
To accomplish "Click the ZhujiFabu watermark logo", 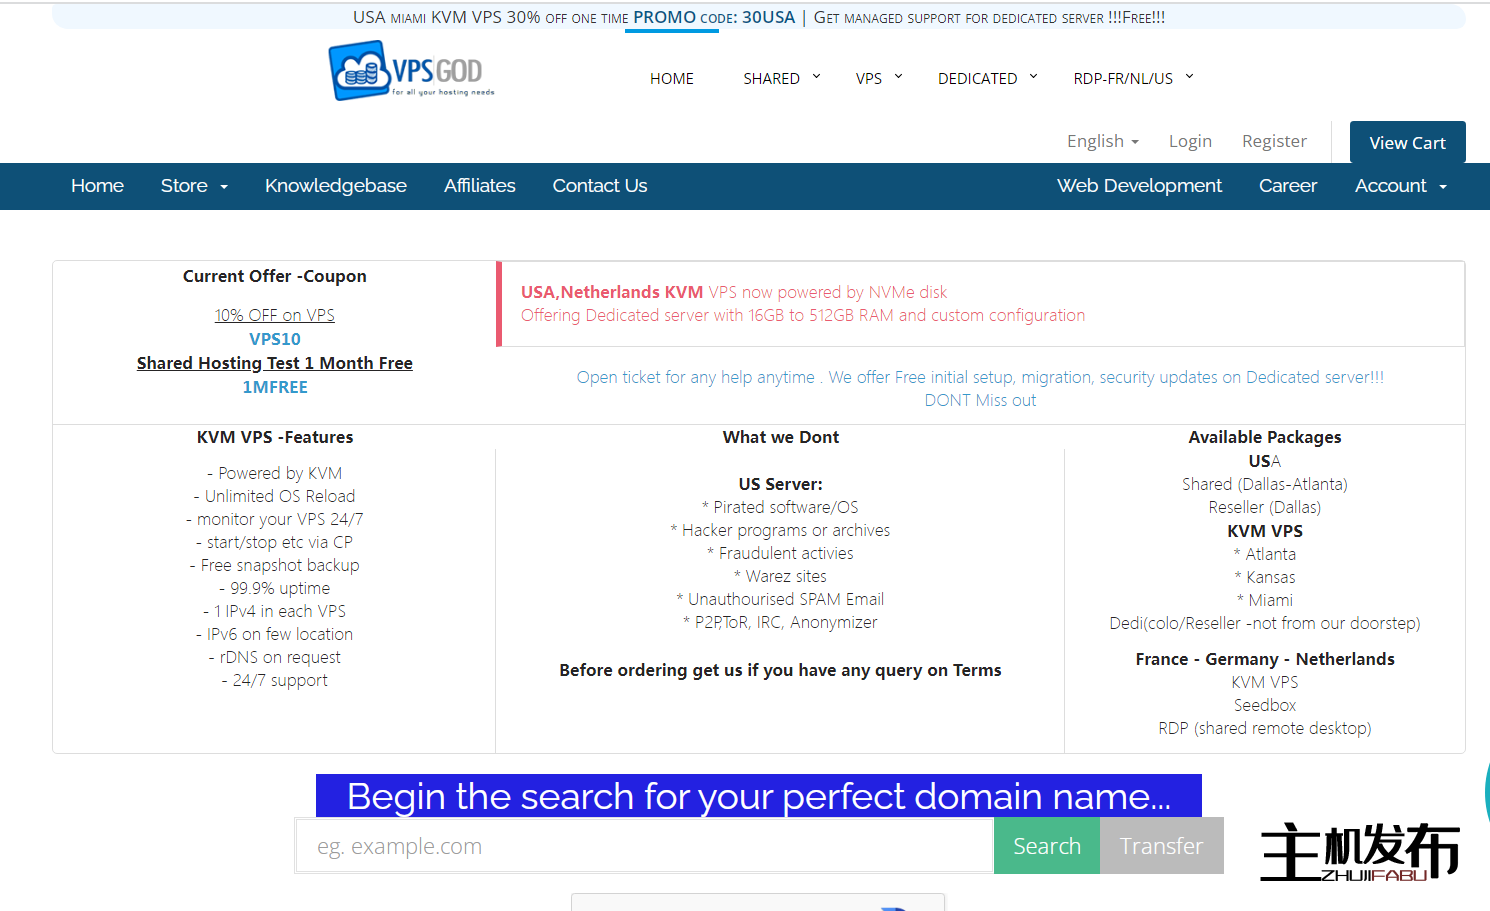I will click(1359, 852).
